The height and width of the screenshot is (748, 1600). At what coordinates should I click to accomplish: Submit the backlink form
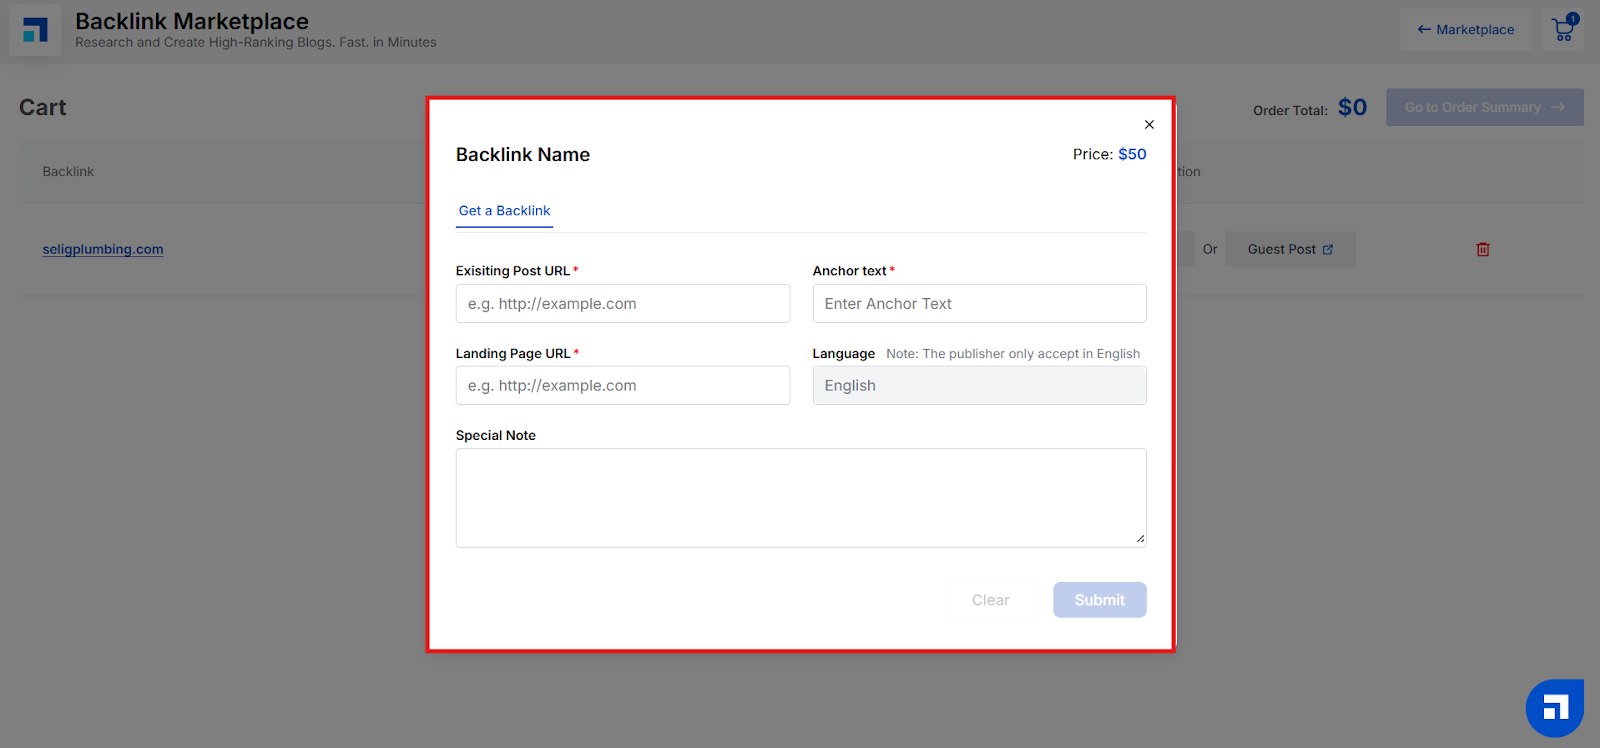coord(1099,600)
